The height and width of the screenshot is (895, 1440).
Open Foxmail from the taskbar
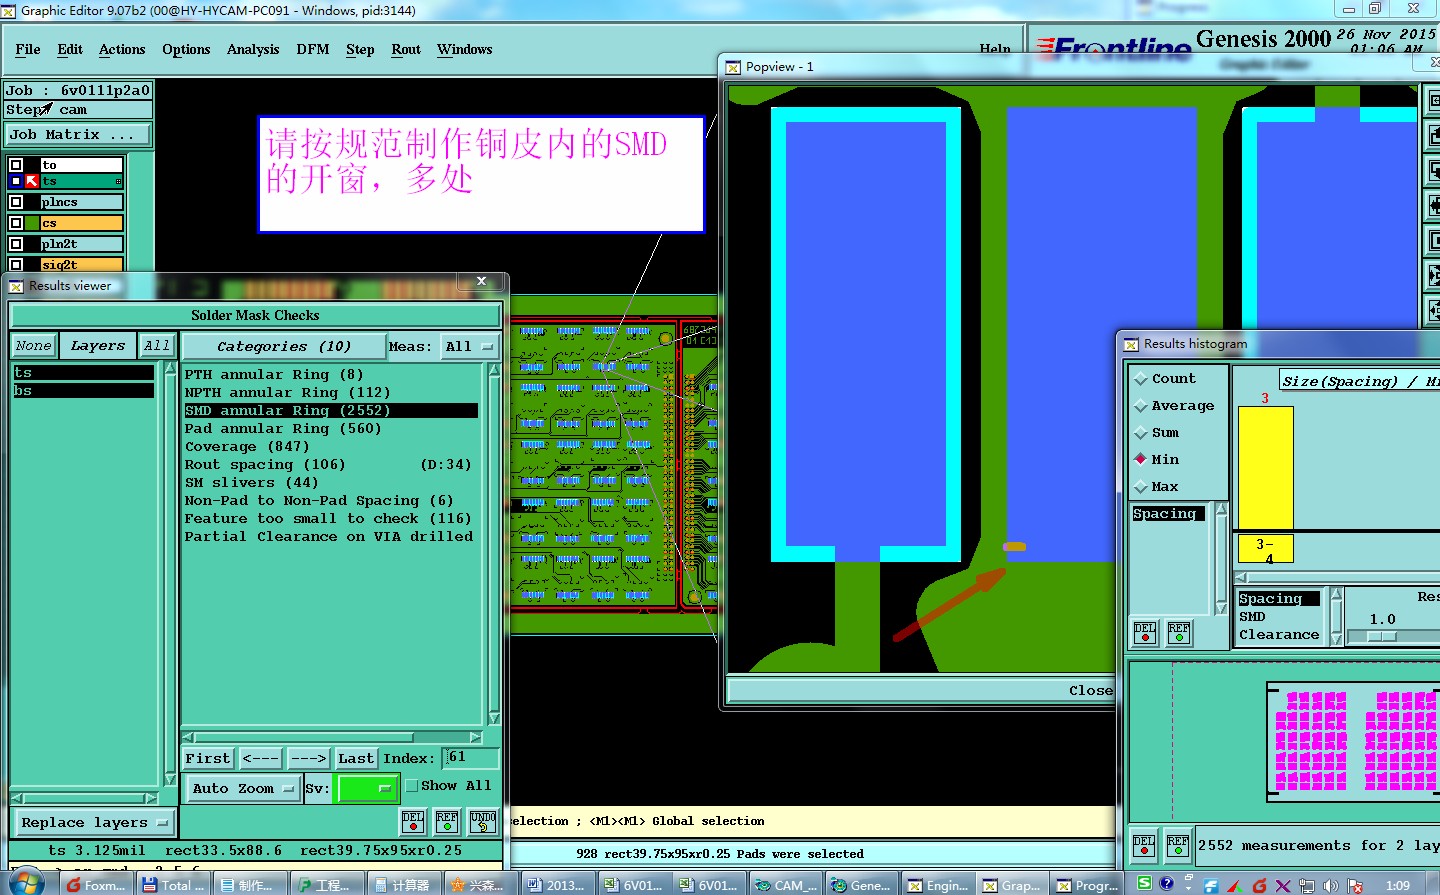(x=96, y=885)
